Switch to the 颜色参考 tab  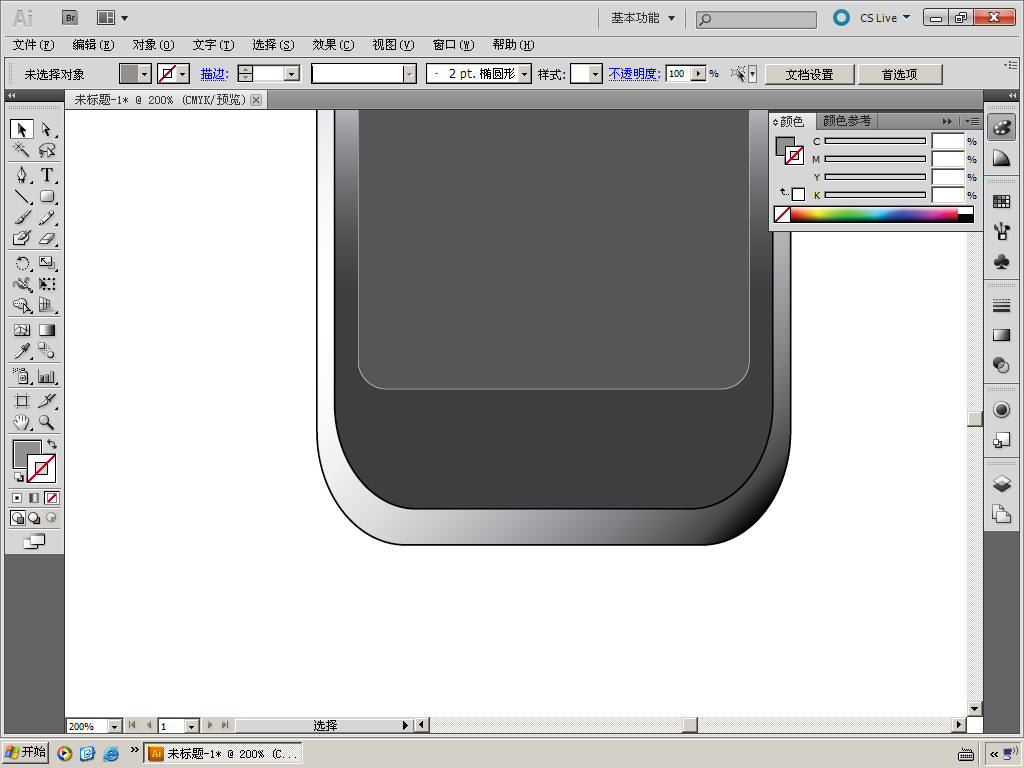(x=846, y=121)
